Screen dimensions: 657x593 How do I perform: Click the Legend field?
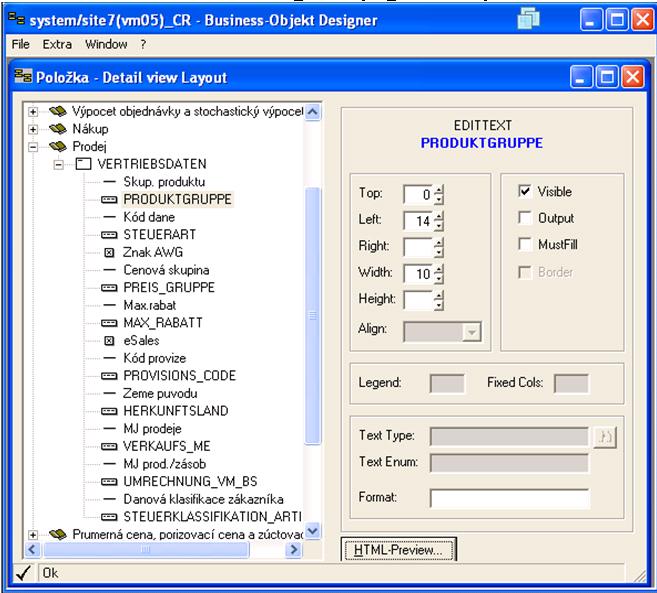(447, 383)
